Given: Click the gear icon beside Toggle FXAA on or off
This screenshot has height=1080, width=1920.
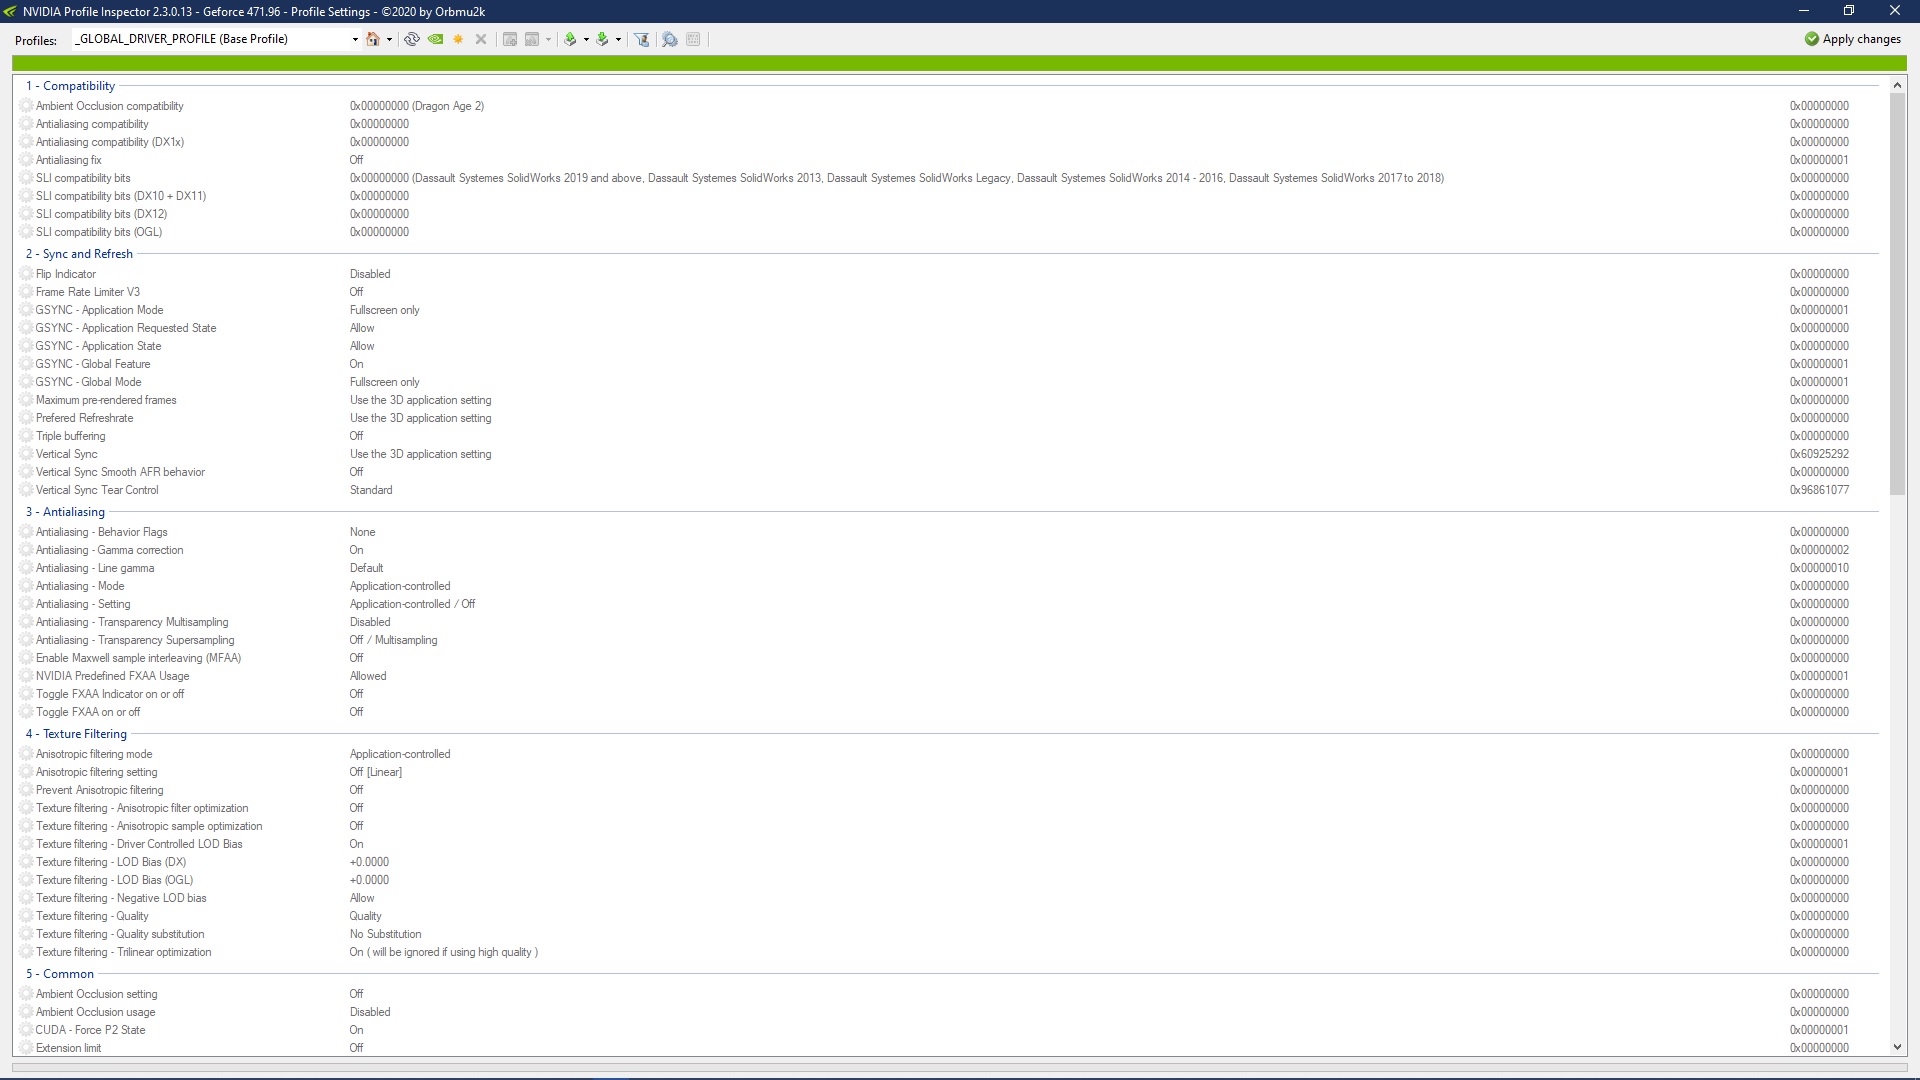Looking at the screenshot, I should pyautogui.click(x=27, y=712).
